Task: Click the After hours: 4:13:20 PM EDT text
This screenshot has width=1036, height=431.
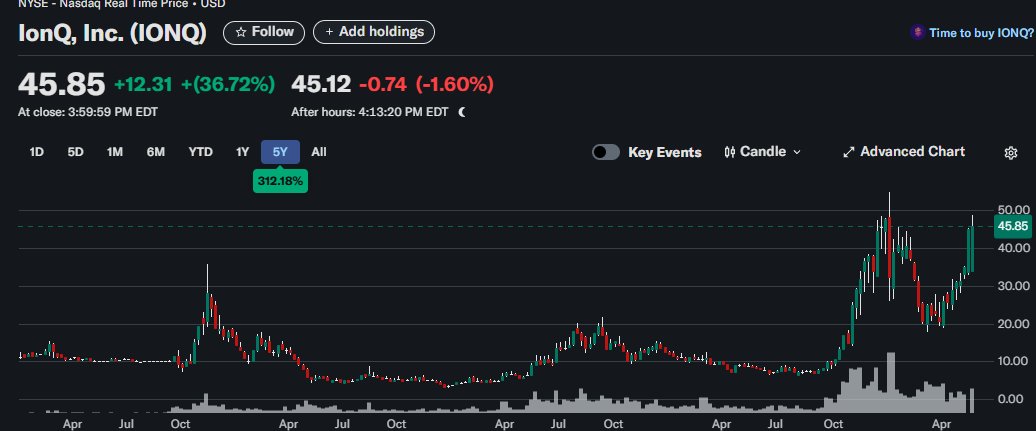Action: (370, 112)
